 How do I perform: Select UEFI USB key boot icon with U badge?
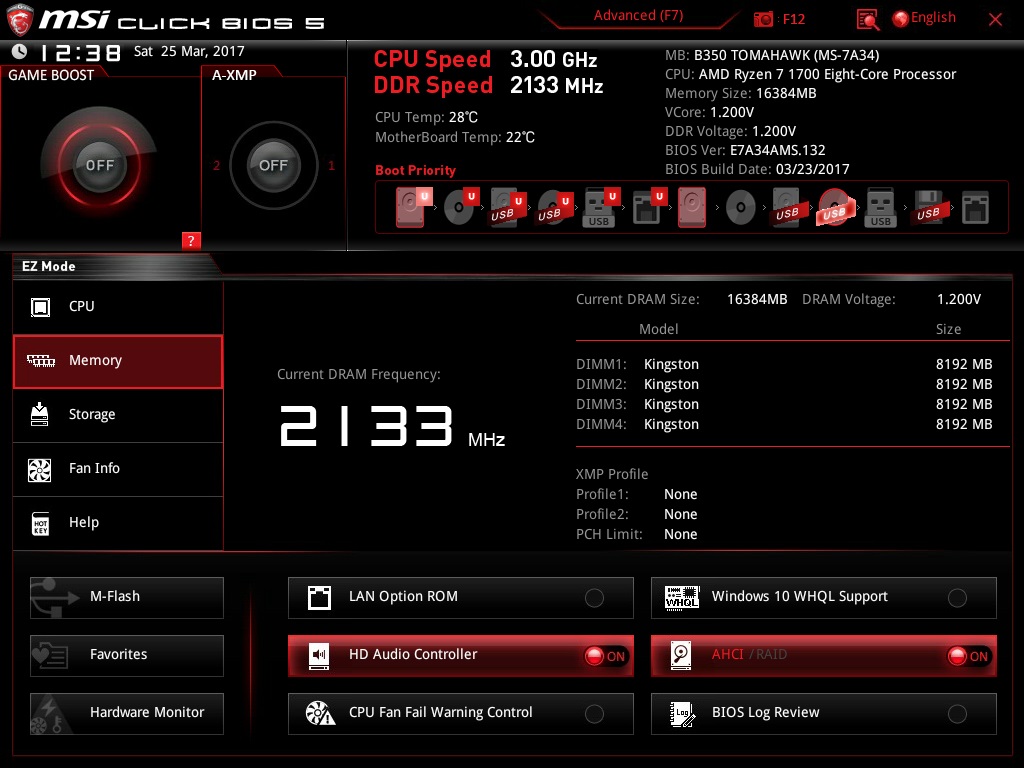(x=600, y=208)
